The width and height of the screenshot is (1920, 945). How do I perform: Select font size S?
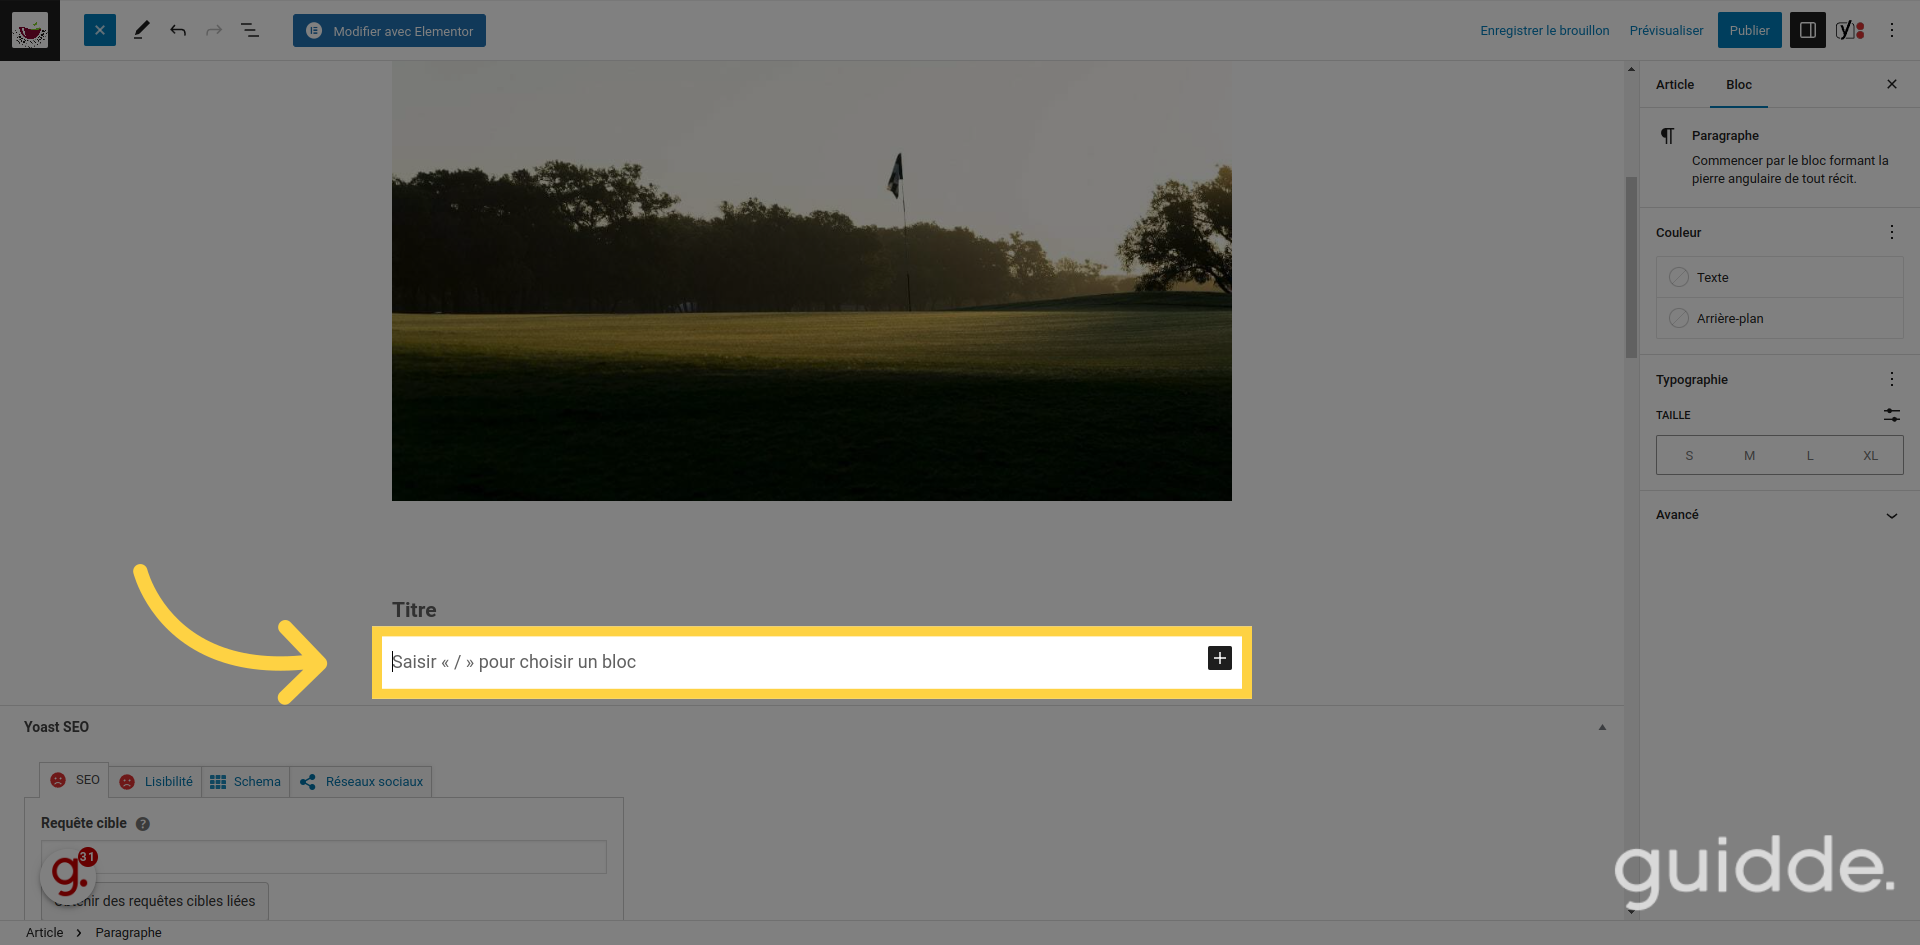[1689, 456]
